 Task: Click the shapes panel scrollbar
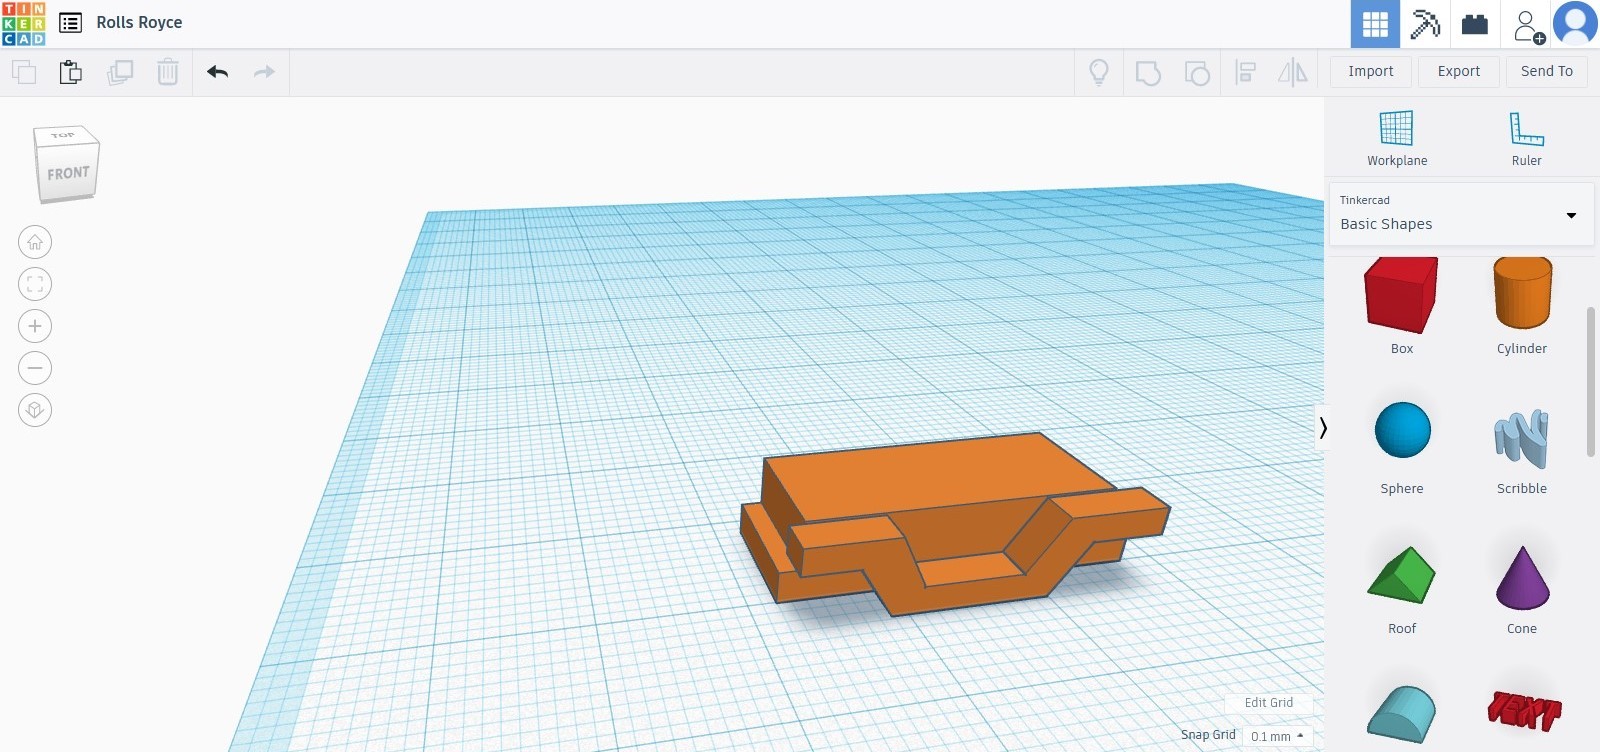point(1590,382)
